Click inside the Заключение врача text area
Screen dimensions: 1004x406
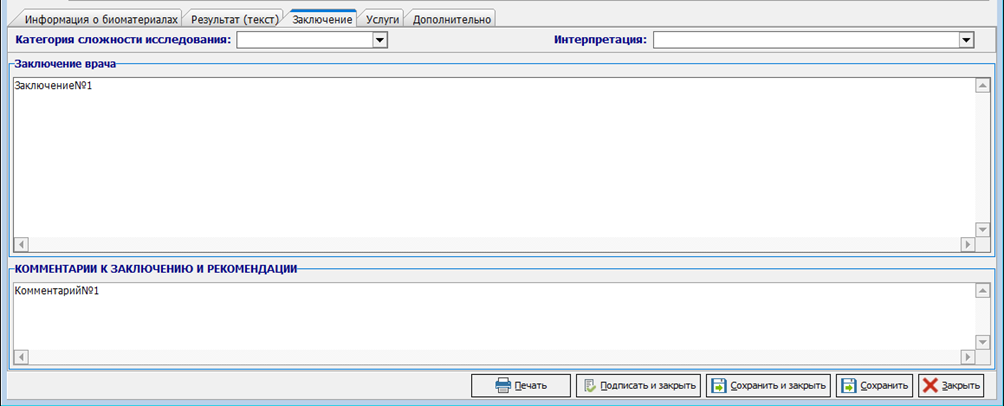(490, 160)
